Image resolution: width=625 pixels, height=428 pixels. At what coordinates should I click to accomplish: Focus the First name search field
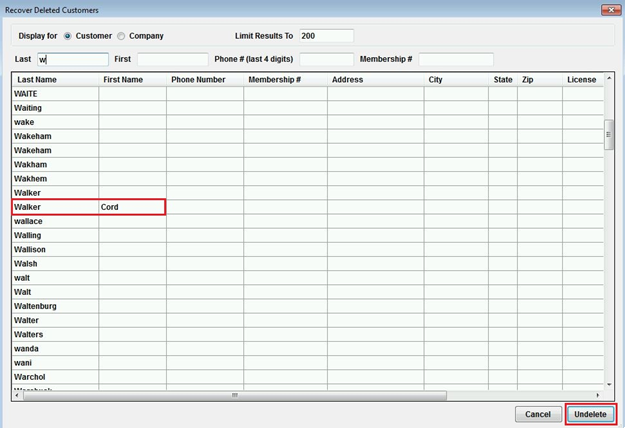(173, 59)
